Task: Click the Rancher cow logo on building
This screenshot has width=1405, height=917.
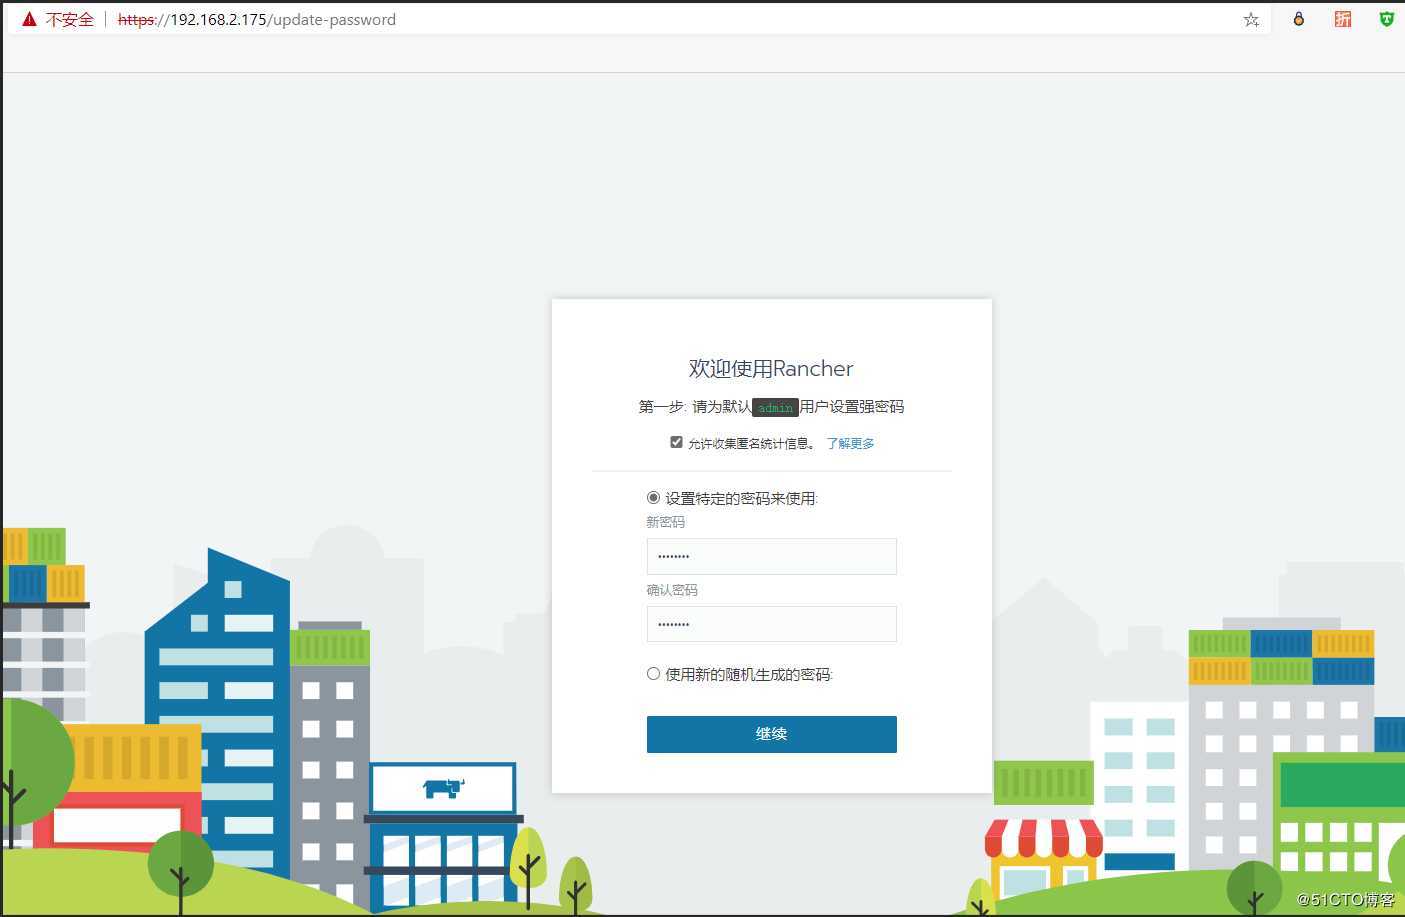Action: [x=443, y=788]
